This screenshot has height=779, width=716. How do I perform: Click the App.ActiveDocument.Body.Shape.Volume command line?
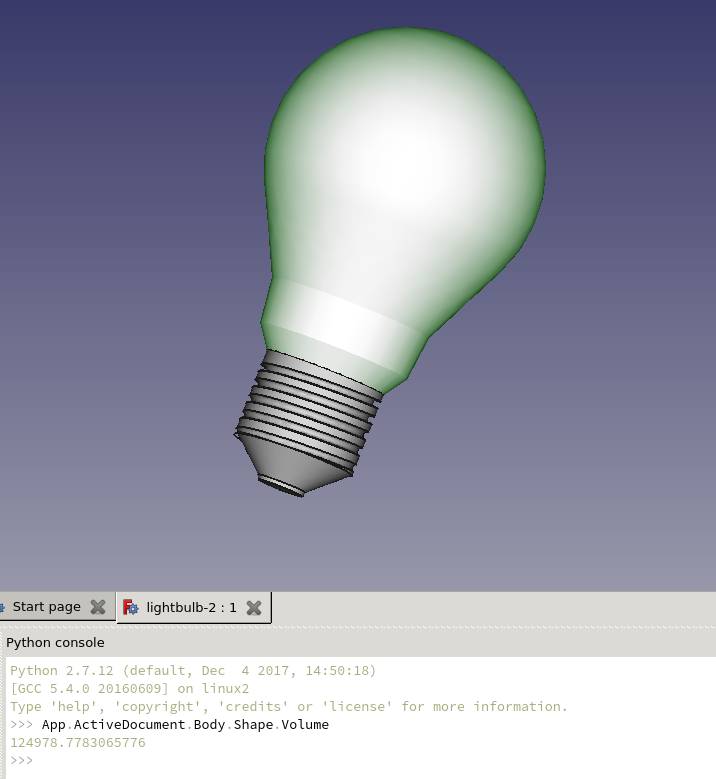[185, 724]
